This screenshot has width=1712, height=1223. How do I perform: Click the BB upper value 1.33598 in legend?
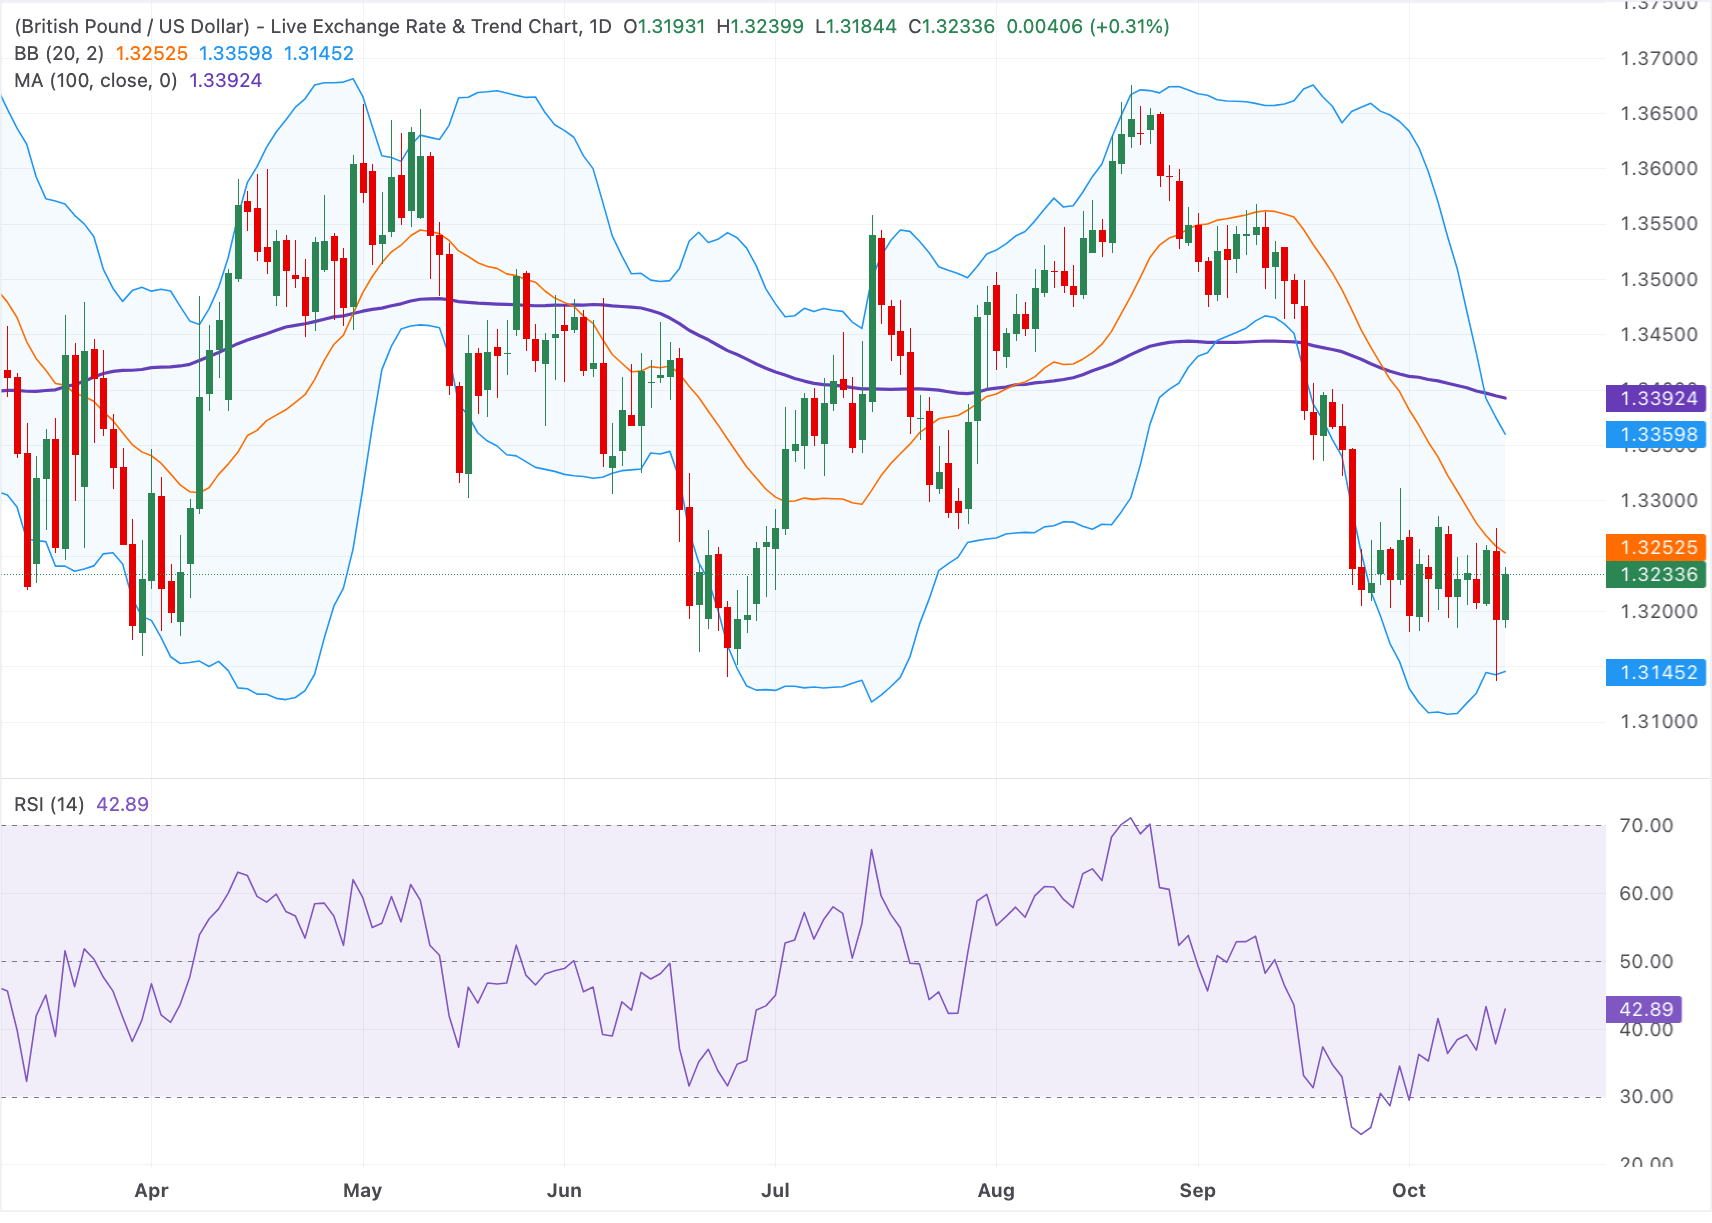click(236, 53)
